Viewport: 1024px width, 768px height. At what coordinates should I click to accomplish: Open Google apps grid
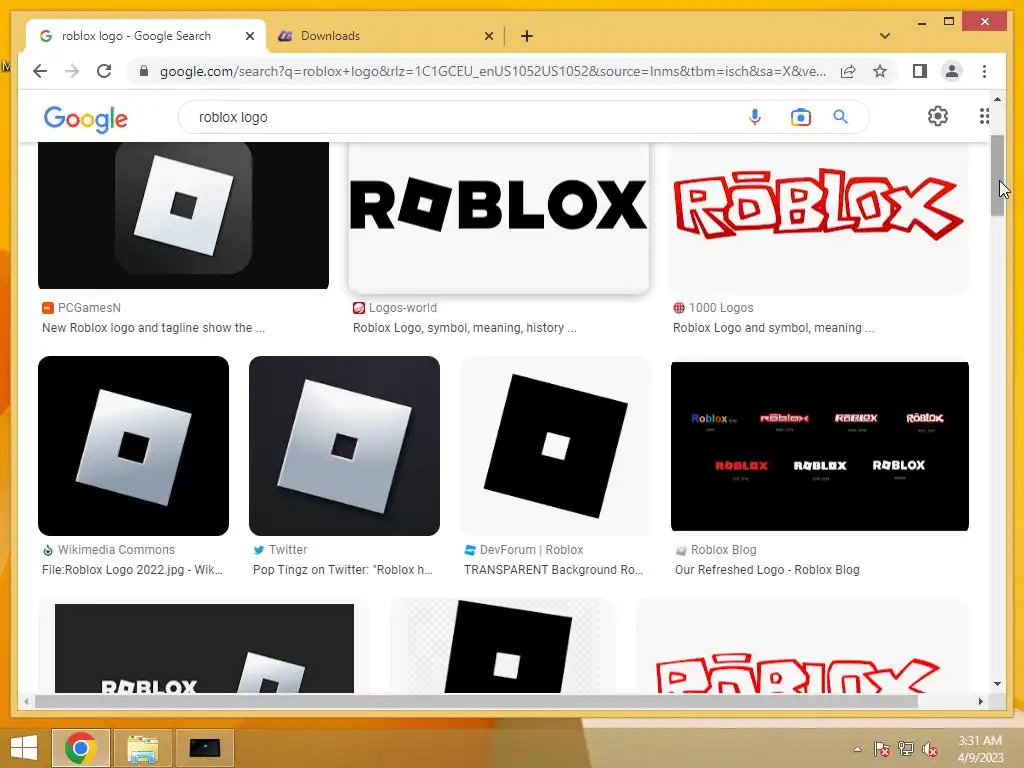point(984,116)
